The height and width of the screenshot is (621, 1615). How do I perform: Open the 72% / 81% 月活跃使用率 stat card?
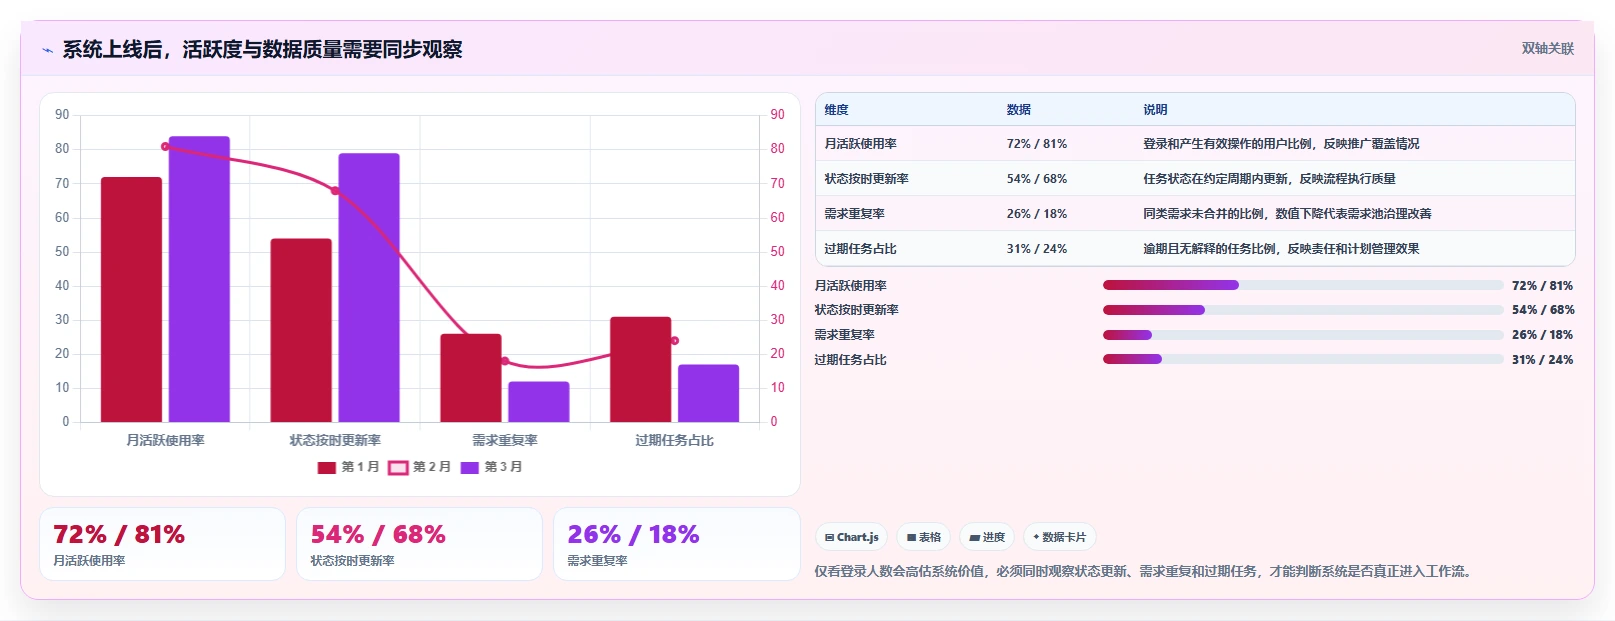pos(162,544)
